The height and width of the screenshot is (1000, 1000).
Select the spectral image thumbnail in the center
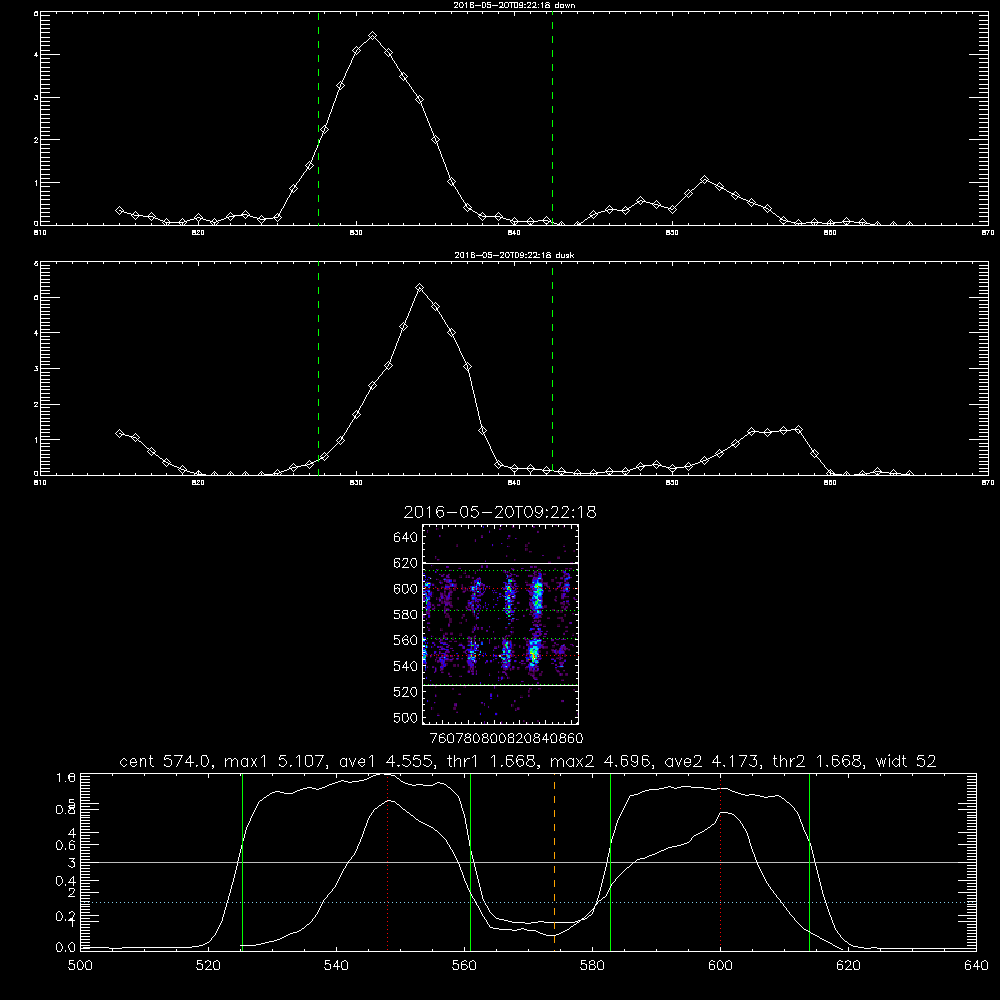pos(501,624)
